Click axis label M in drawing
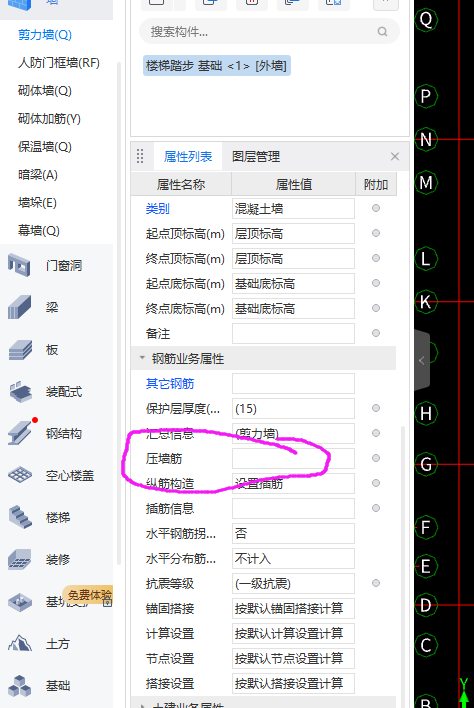Viewport: 474px width, 708px height. [x=426, y=182]
